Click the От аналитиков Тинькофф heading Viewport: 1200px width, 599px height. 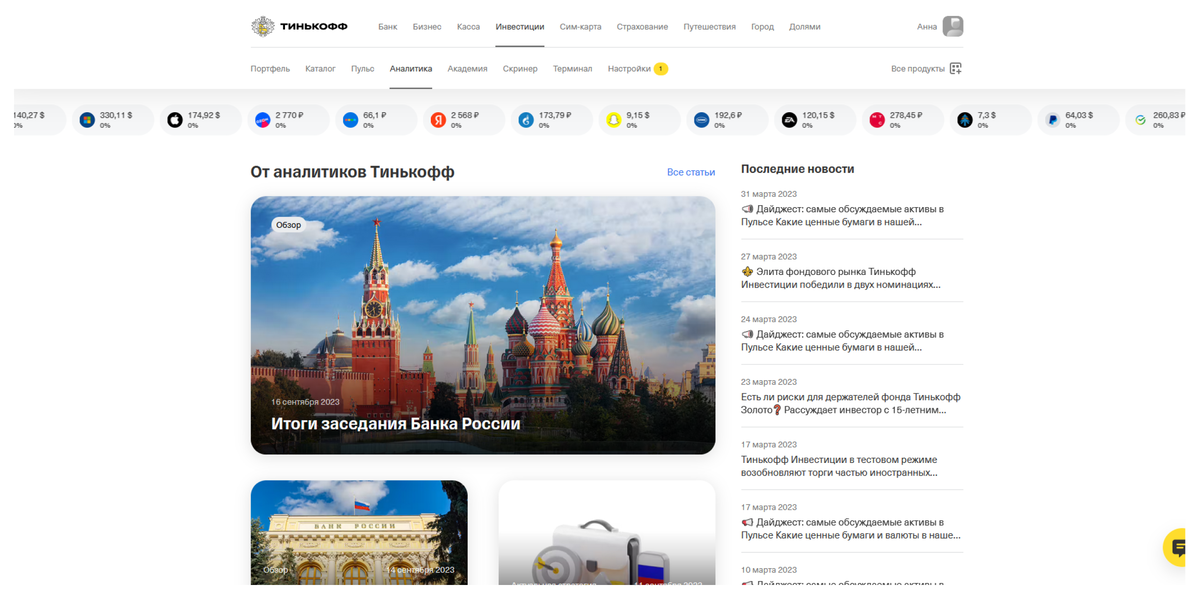[353, 172]
